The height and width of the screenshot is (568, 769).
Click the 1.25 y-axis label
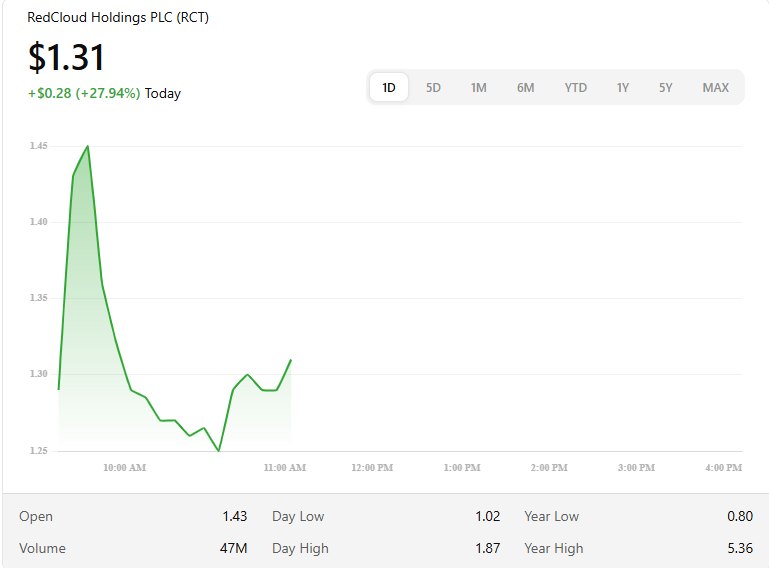tap(39, 450)
